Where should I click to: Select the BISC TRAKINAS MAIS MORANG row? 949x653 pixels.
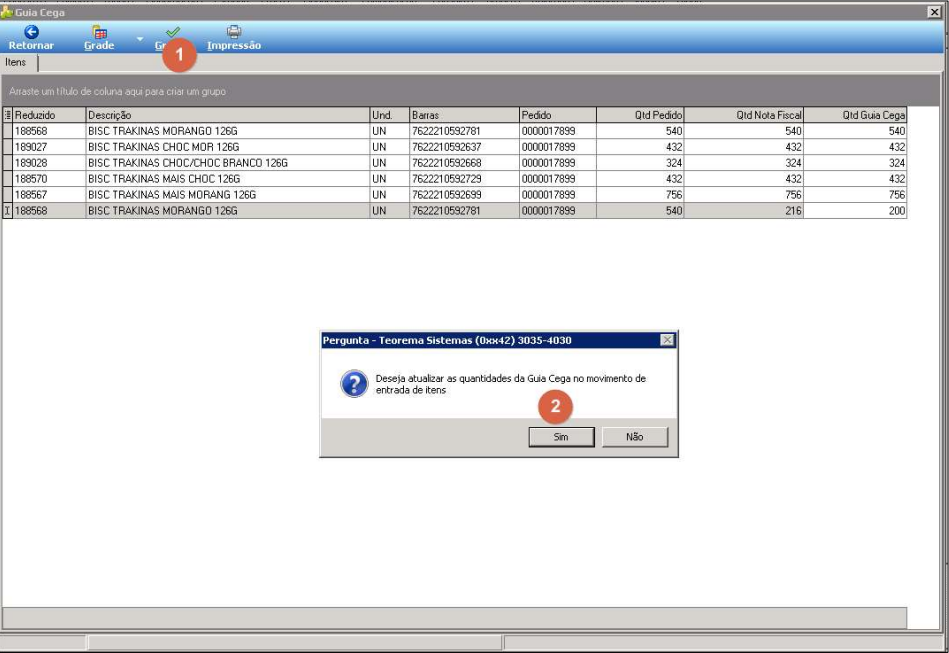point(455,195)
